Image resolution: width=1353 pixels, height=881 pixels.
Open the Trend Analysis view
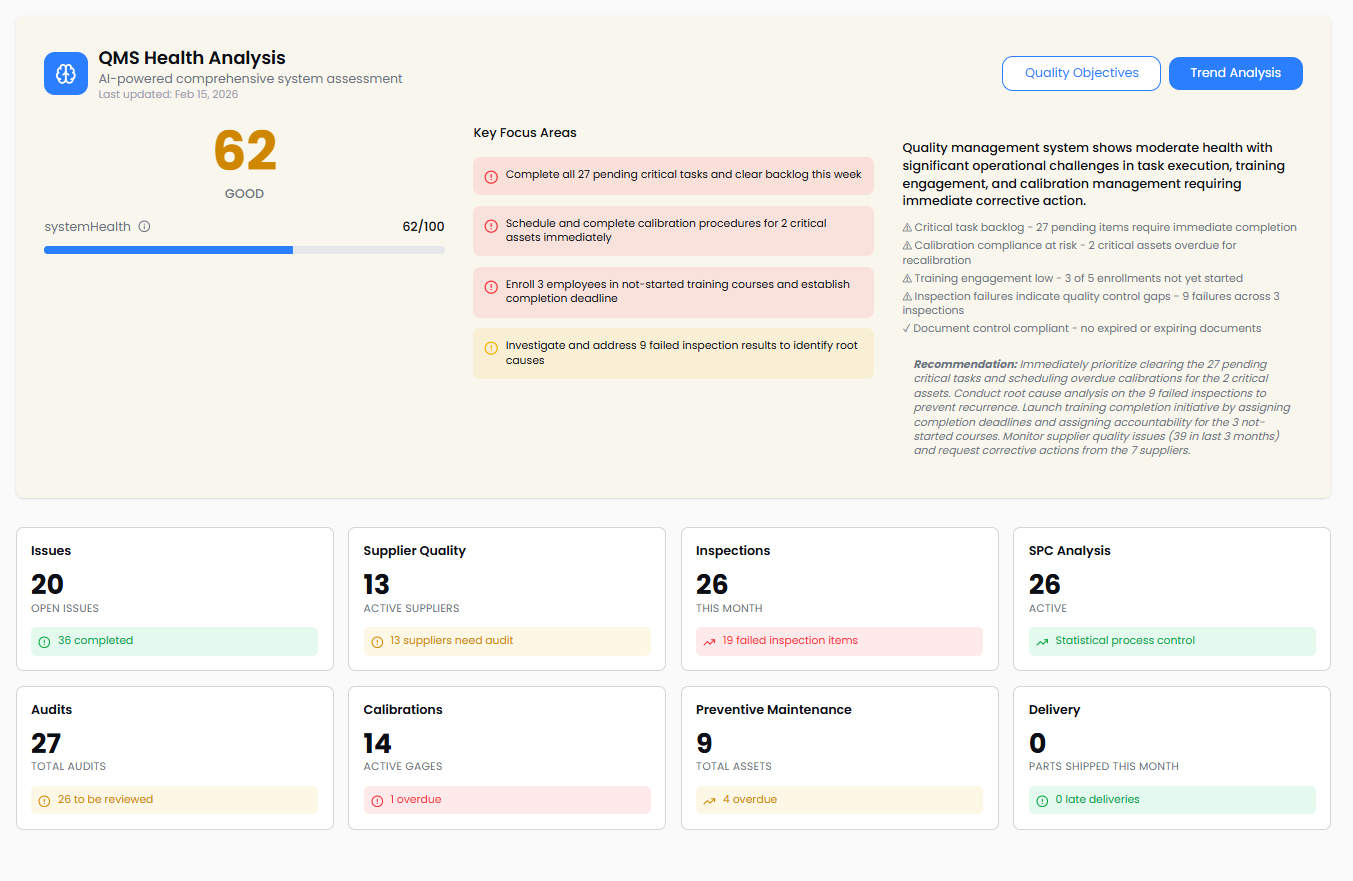point(1235,73)
